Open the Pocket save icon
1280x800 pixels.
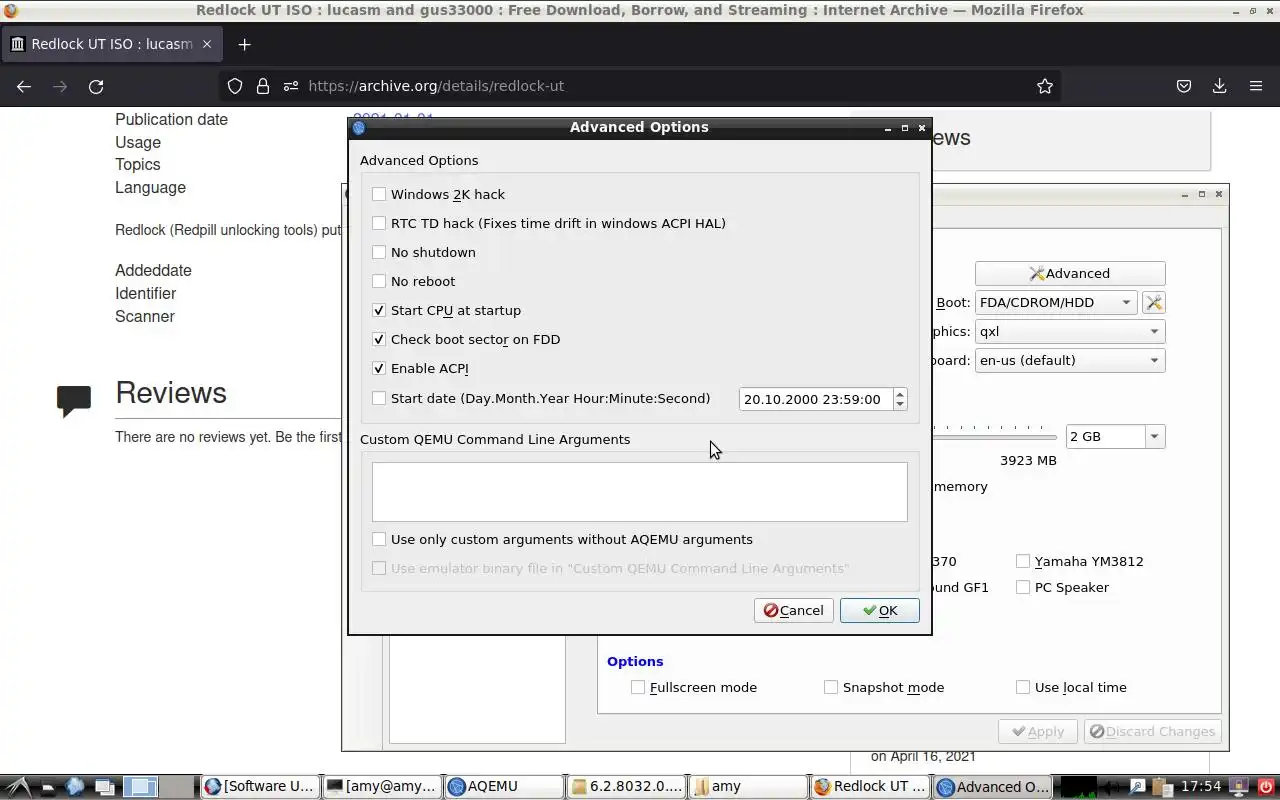coord(1184,86)
